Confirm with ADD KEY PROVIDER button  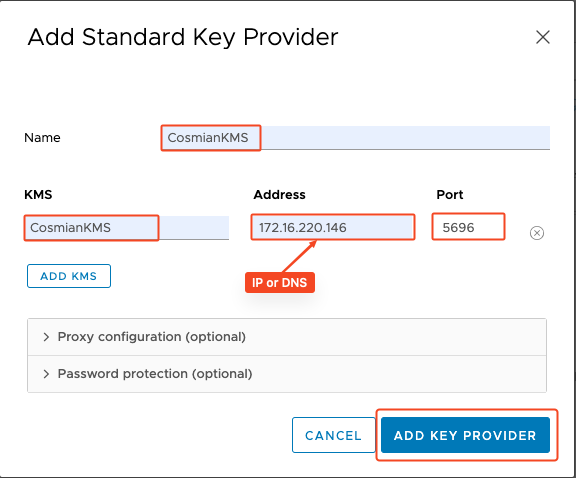(x=465, y=435)
